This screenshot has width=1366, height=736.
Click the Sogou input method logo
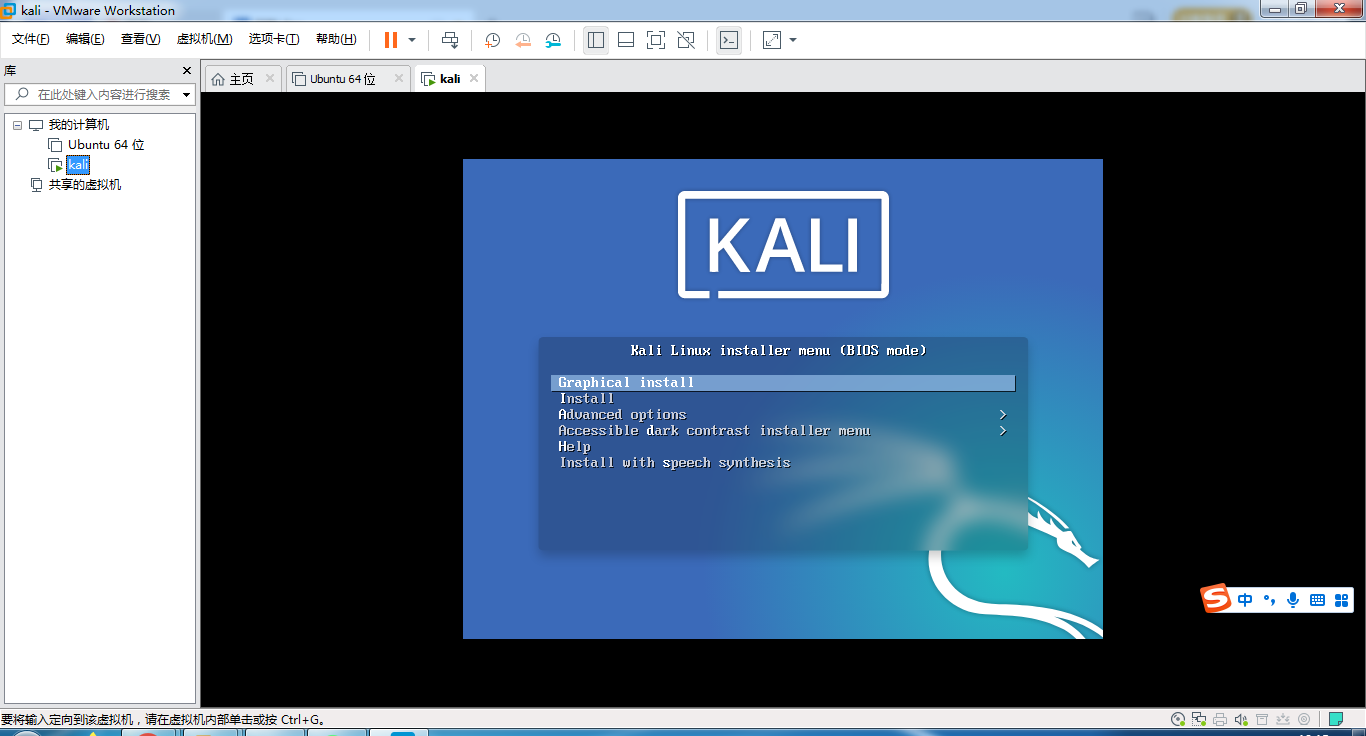[1216, 598]
